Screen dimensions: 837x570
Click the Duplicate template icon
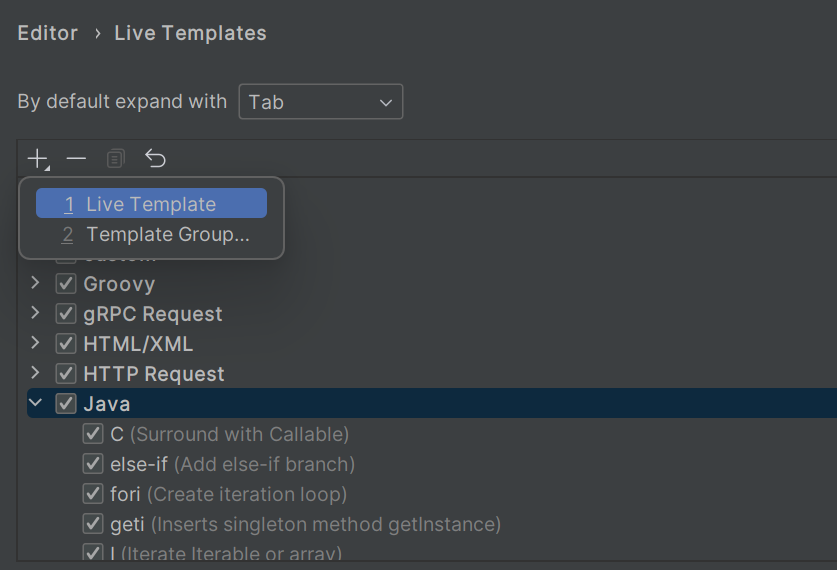116,159
